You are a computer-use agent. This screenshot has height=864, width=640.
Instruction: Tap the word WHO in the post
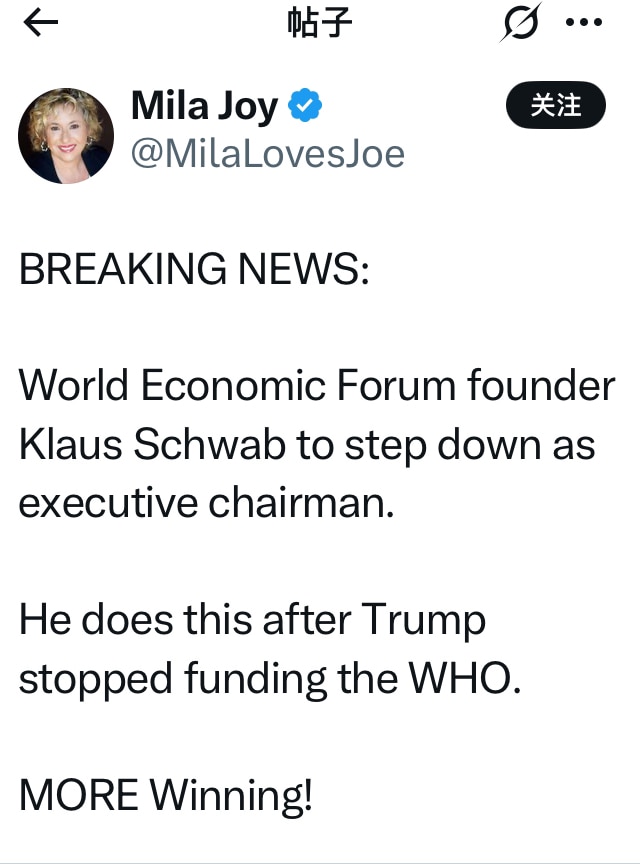pyautogui.click(x=461, y=679)
